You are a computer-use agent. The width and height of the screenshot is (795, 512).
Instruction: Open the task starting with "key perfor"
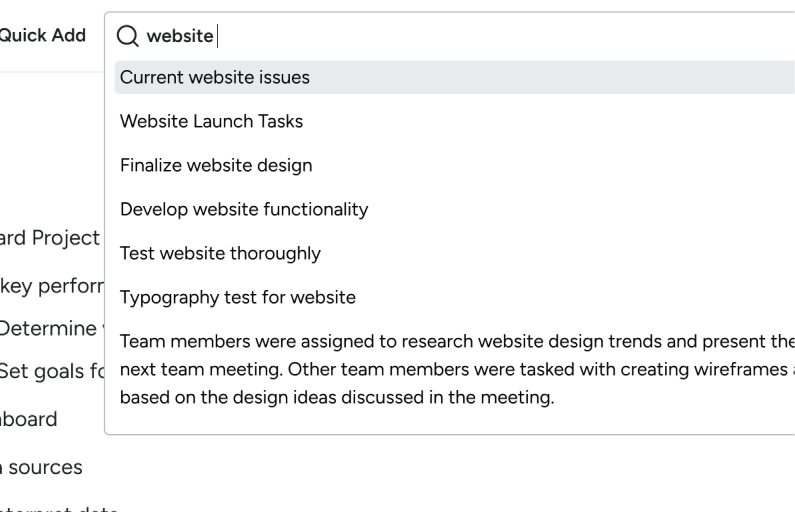click(x=50, y=282)
